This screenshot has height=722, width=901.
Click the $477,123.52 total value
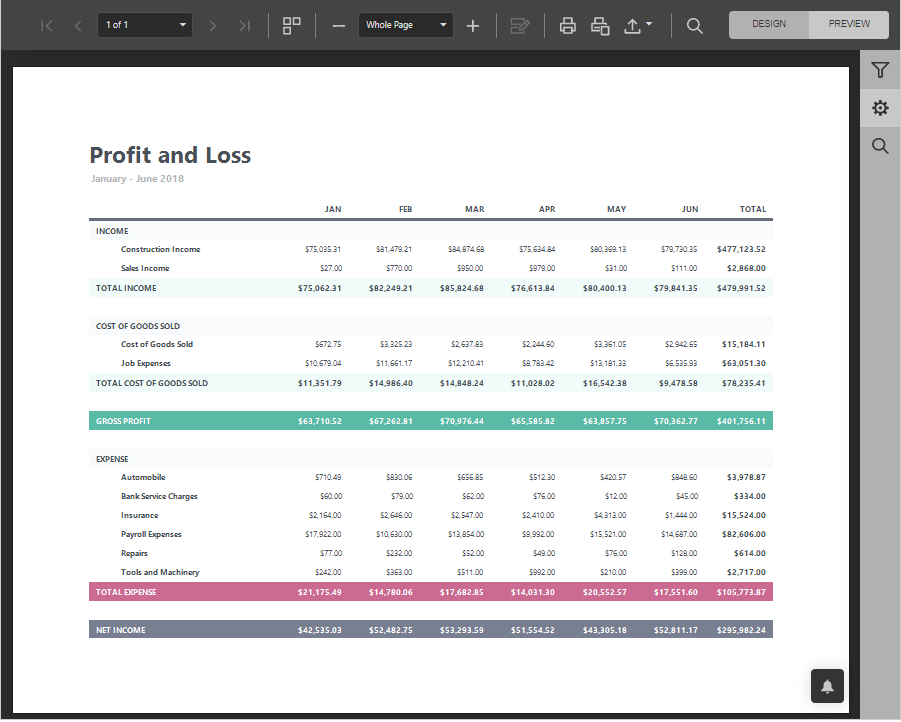(741, 249)
